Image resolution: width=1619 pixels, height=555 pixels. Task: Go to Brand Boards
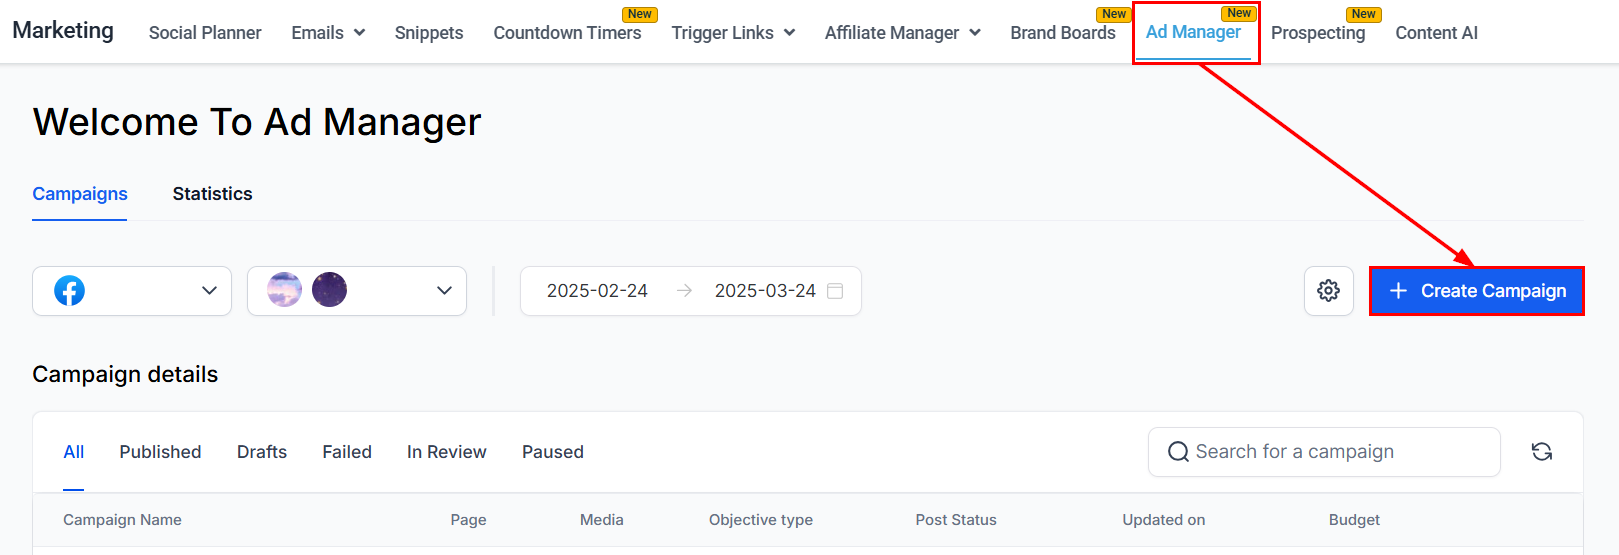tap(1063, 33)
